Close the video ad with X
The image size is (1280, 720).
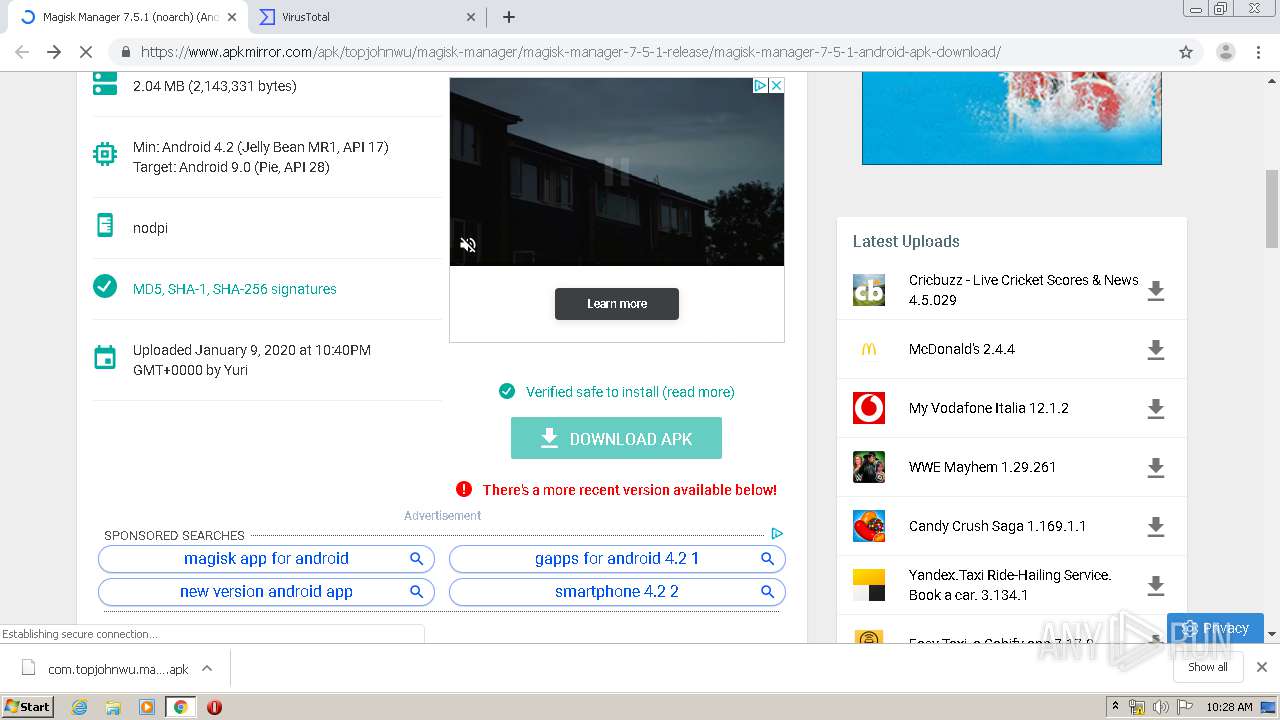pyautogui.click(x=776, y=86)
